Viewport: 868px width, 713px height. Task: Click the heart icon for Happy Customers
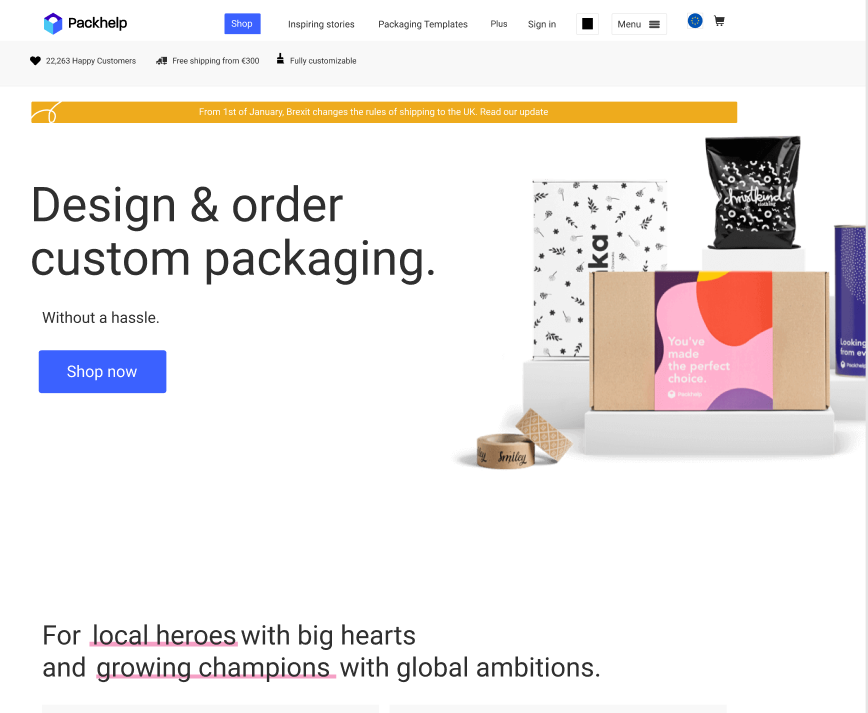pos(35,61)
